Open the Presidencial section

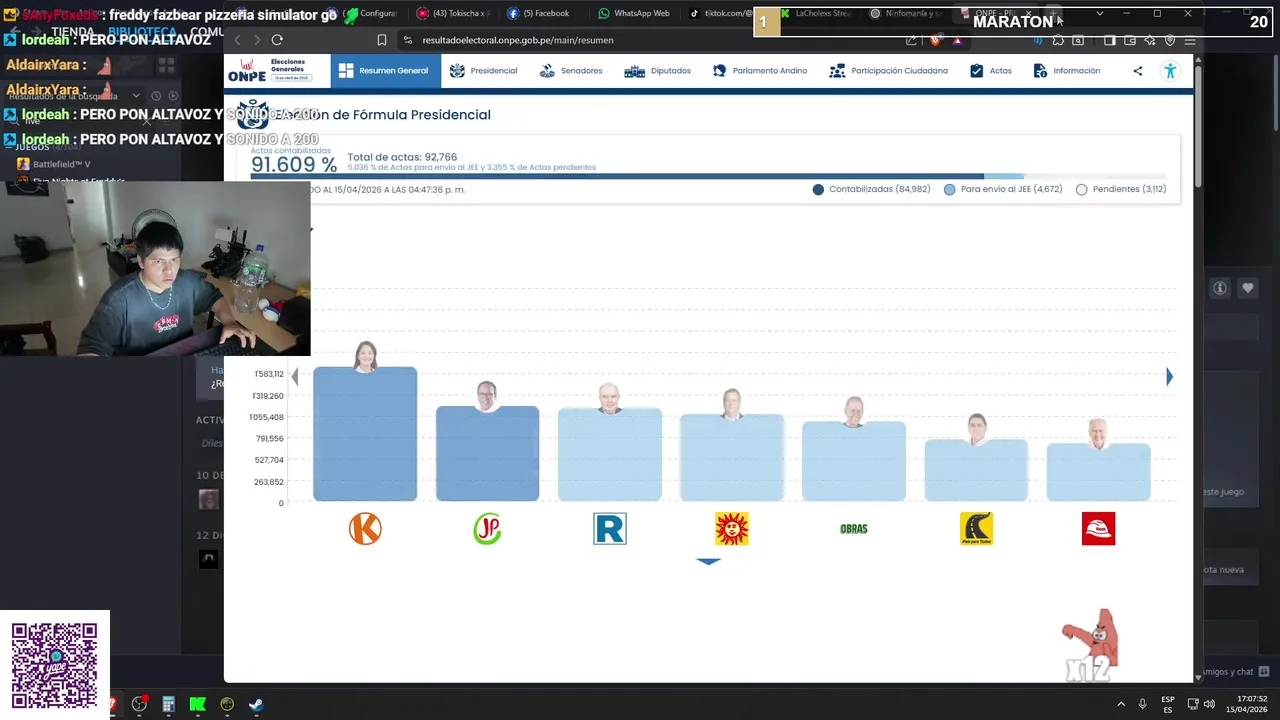483,71
